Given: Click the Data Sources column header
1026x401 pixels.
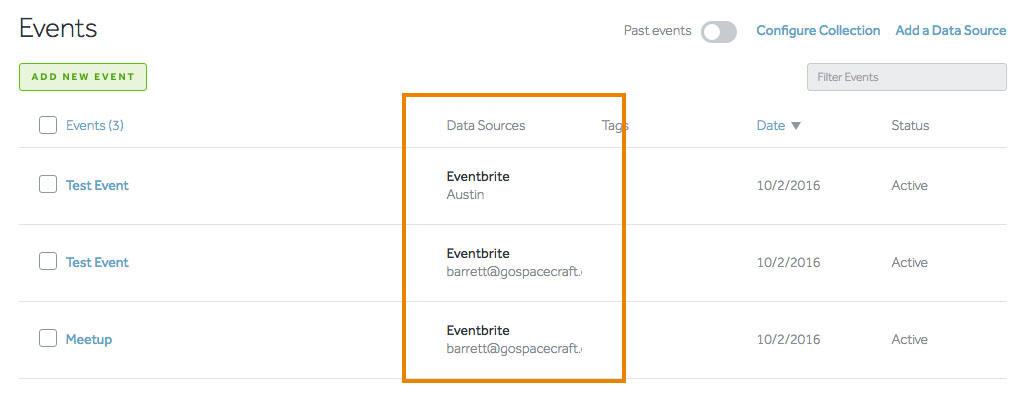Looking at the screenshot, I should point(485,126).
